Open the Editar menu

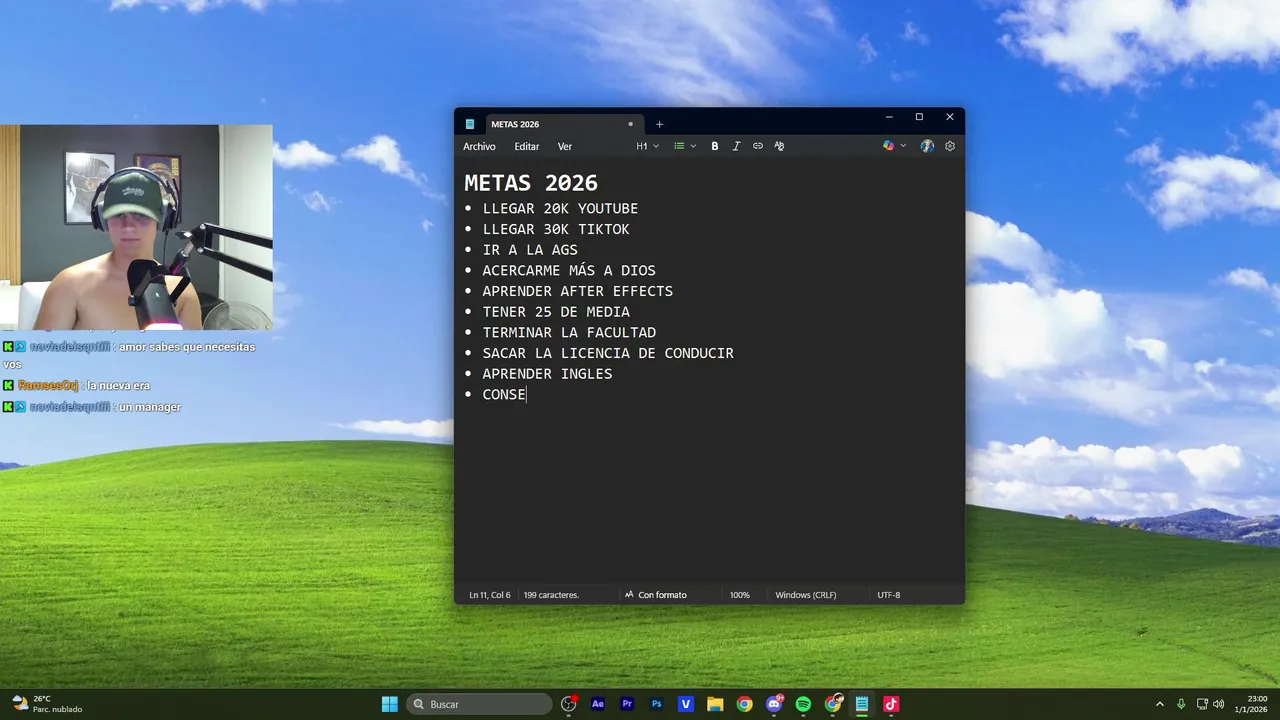pos(527,146)
